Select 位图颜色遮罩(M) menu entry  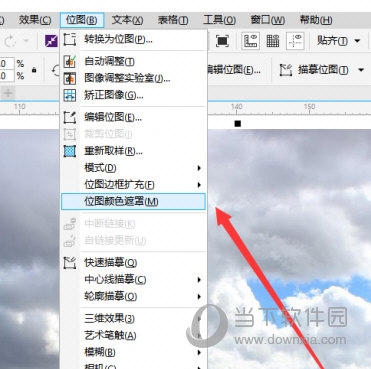134,201
